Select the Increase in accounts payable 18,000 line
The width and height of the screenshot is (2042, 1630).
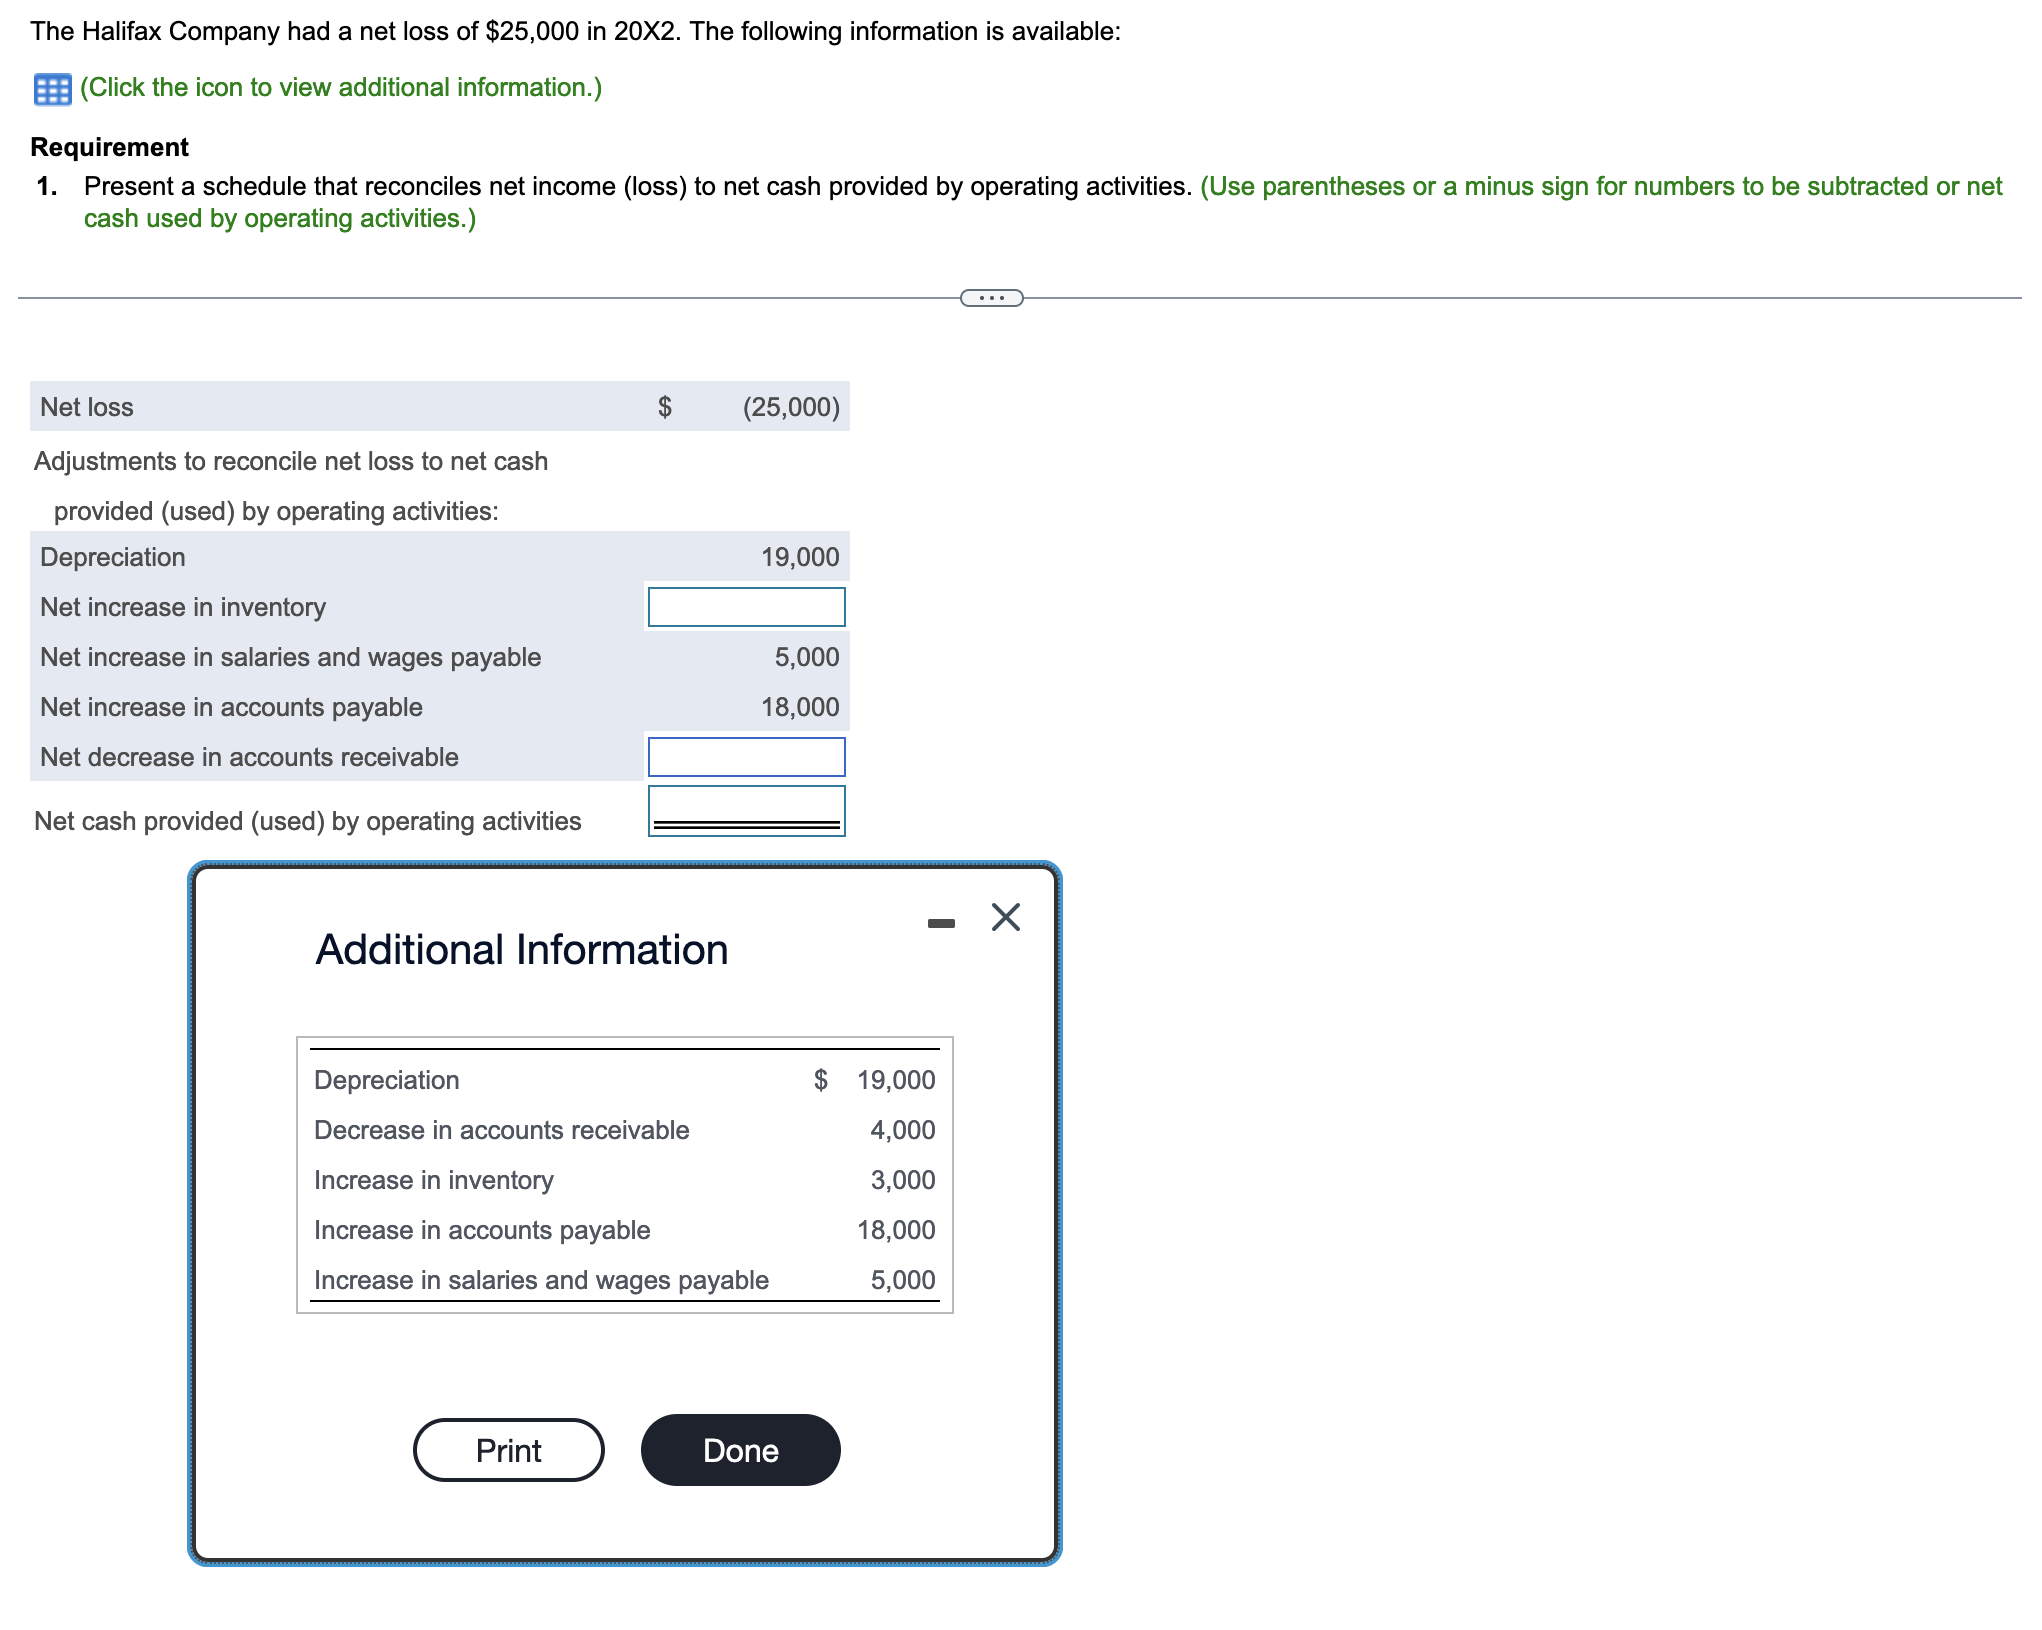(624, 1230)
